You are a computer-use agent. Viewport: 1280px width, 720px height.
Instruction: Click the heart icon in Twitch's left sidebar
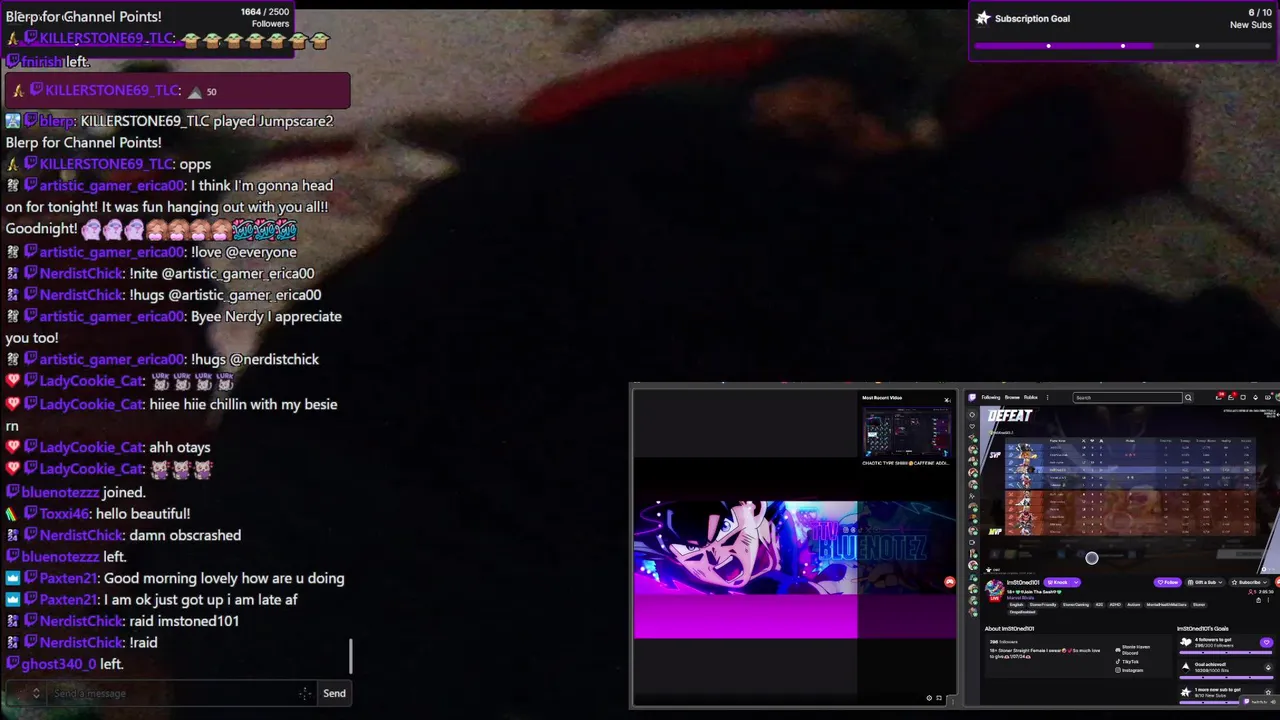[972, 426]
